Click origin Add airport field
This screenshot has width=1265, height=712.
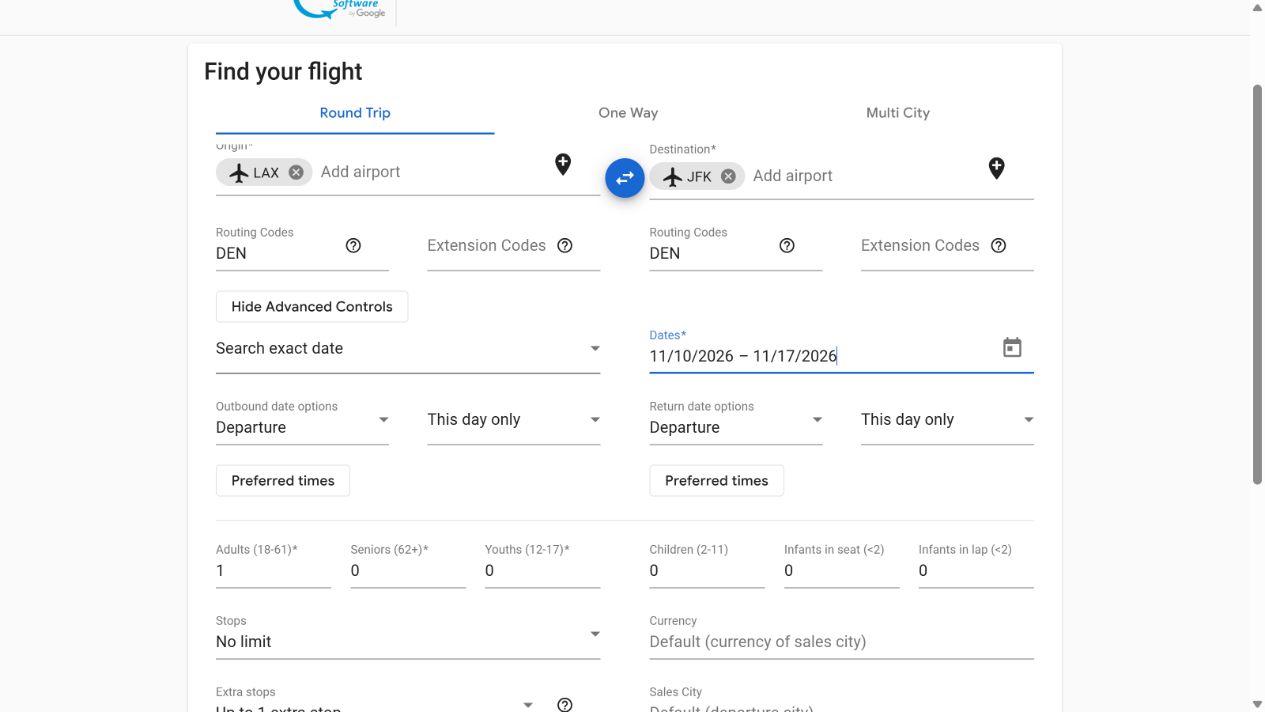coord(430,172)
